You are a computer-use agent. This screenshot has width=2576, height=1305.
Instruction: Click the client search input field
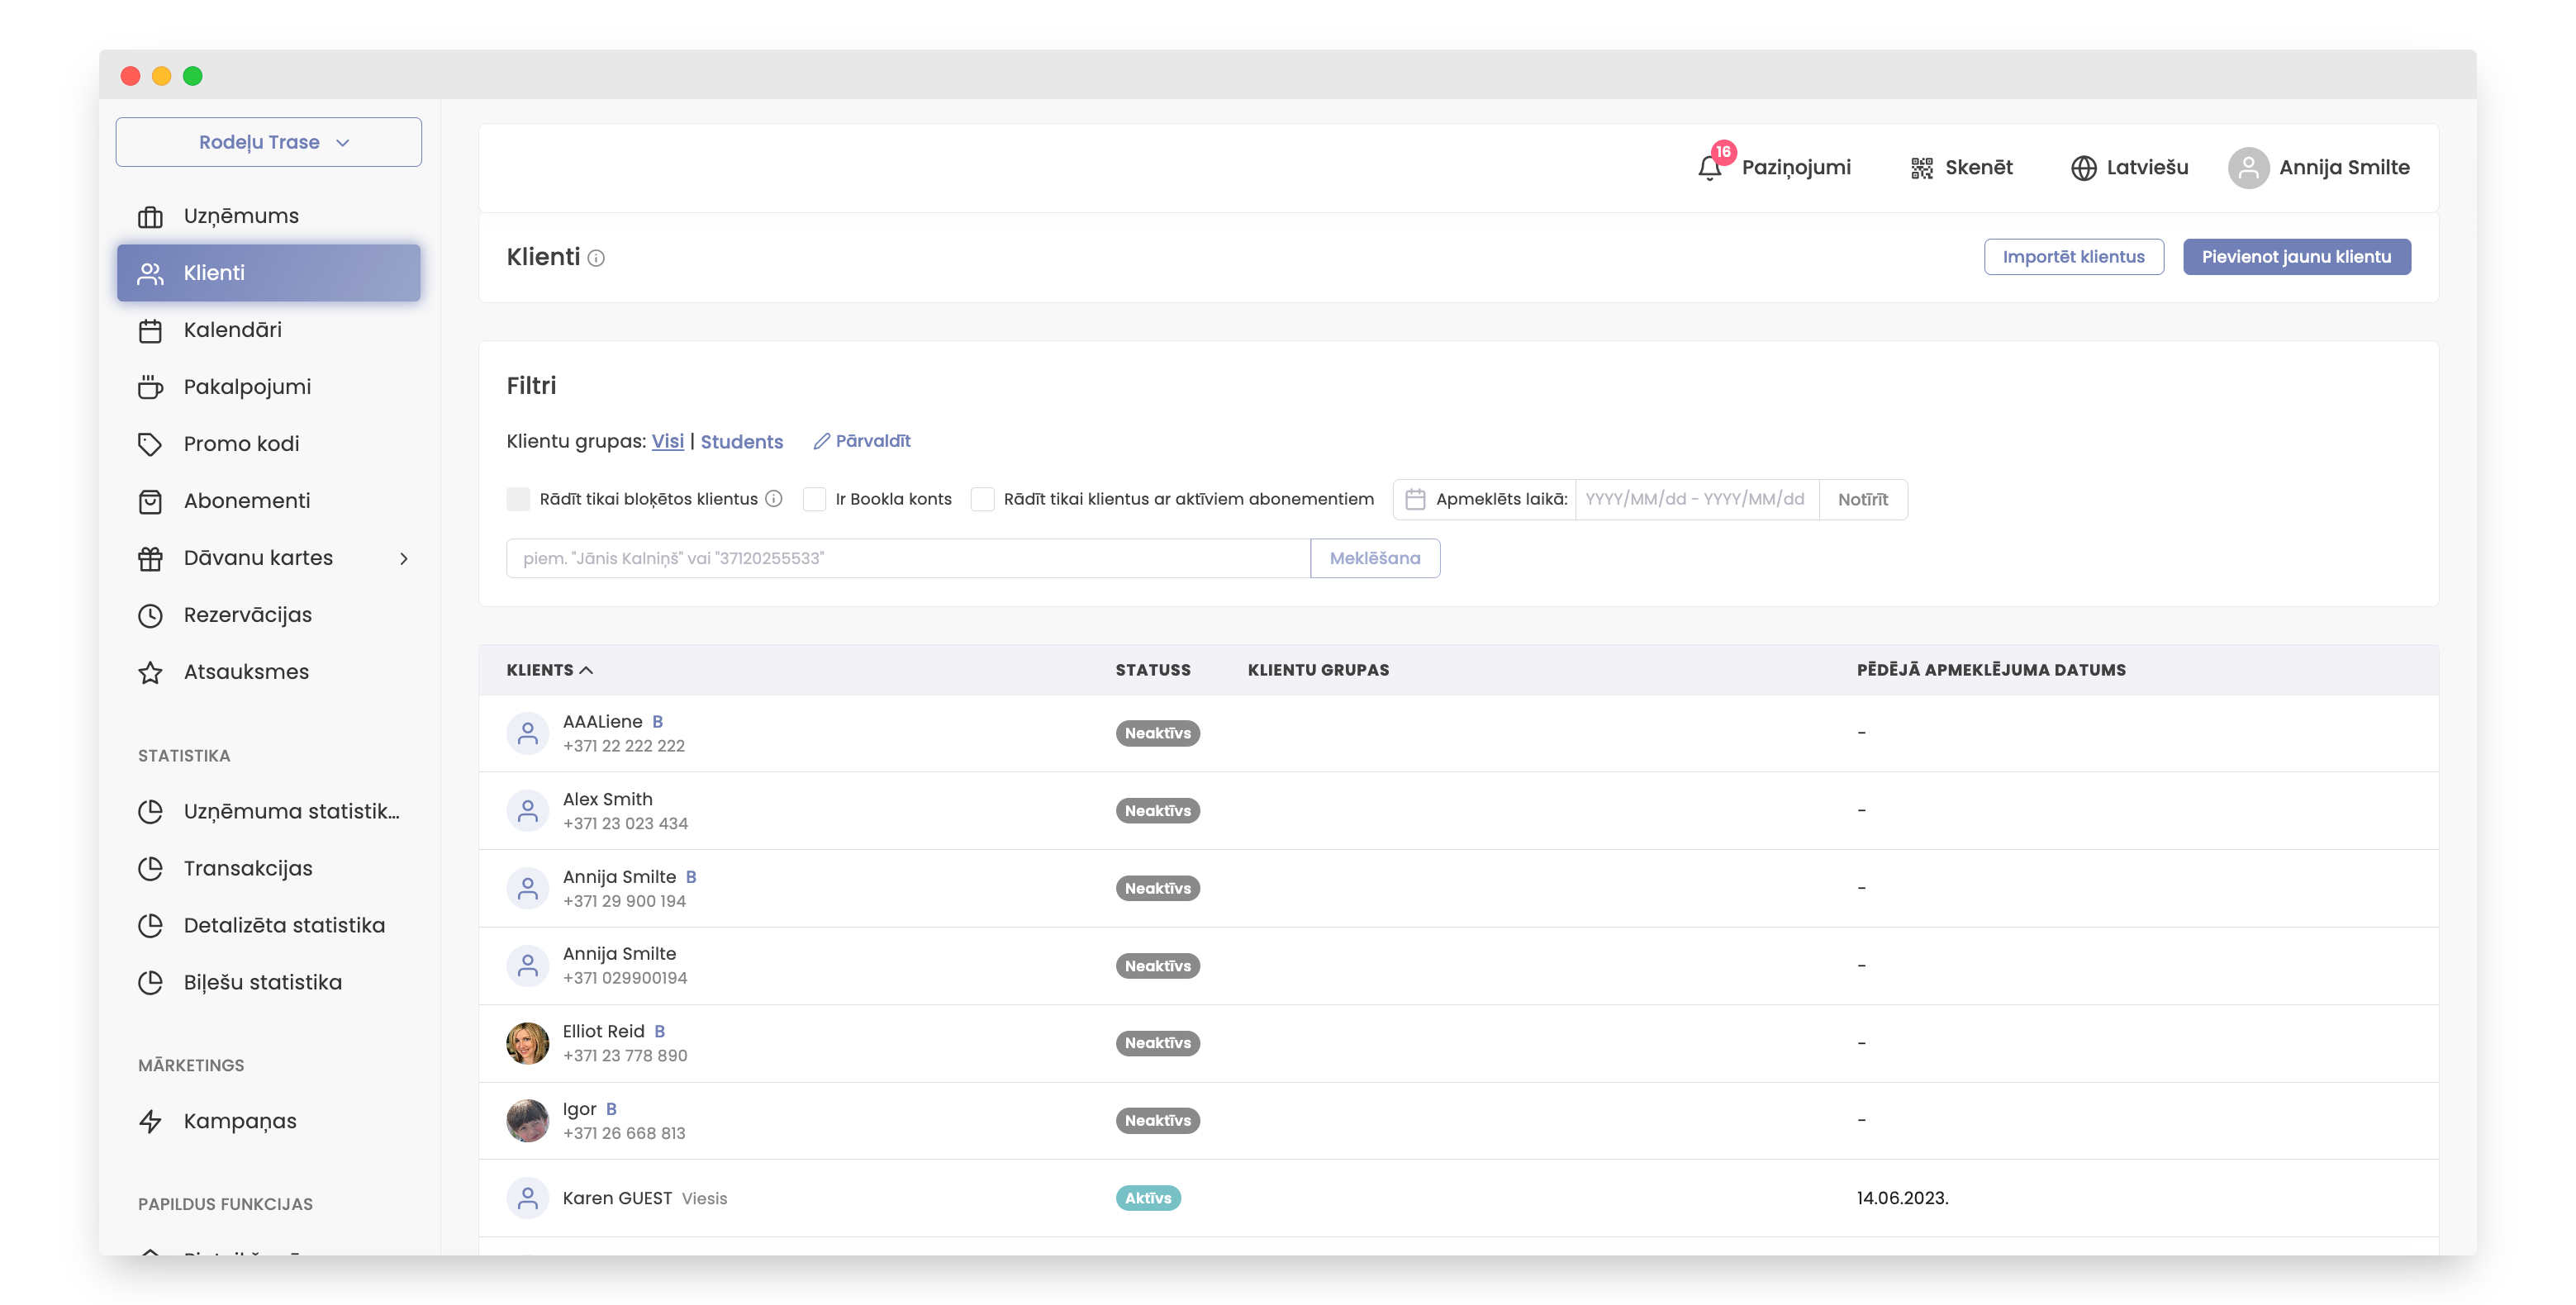click(907, 558)
